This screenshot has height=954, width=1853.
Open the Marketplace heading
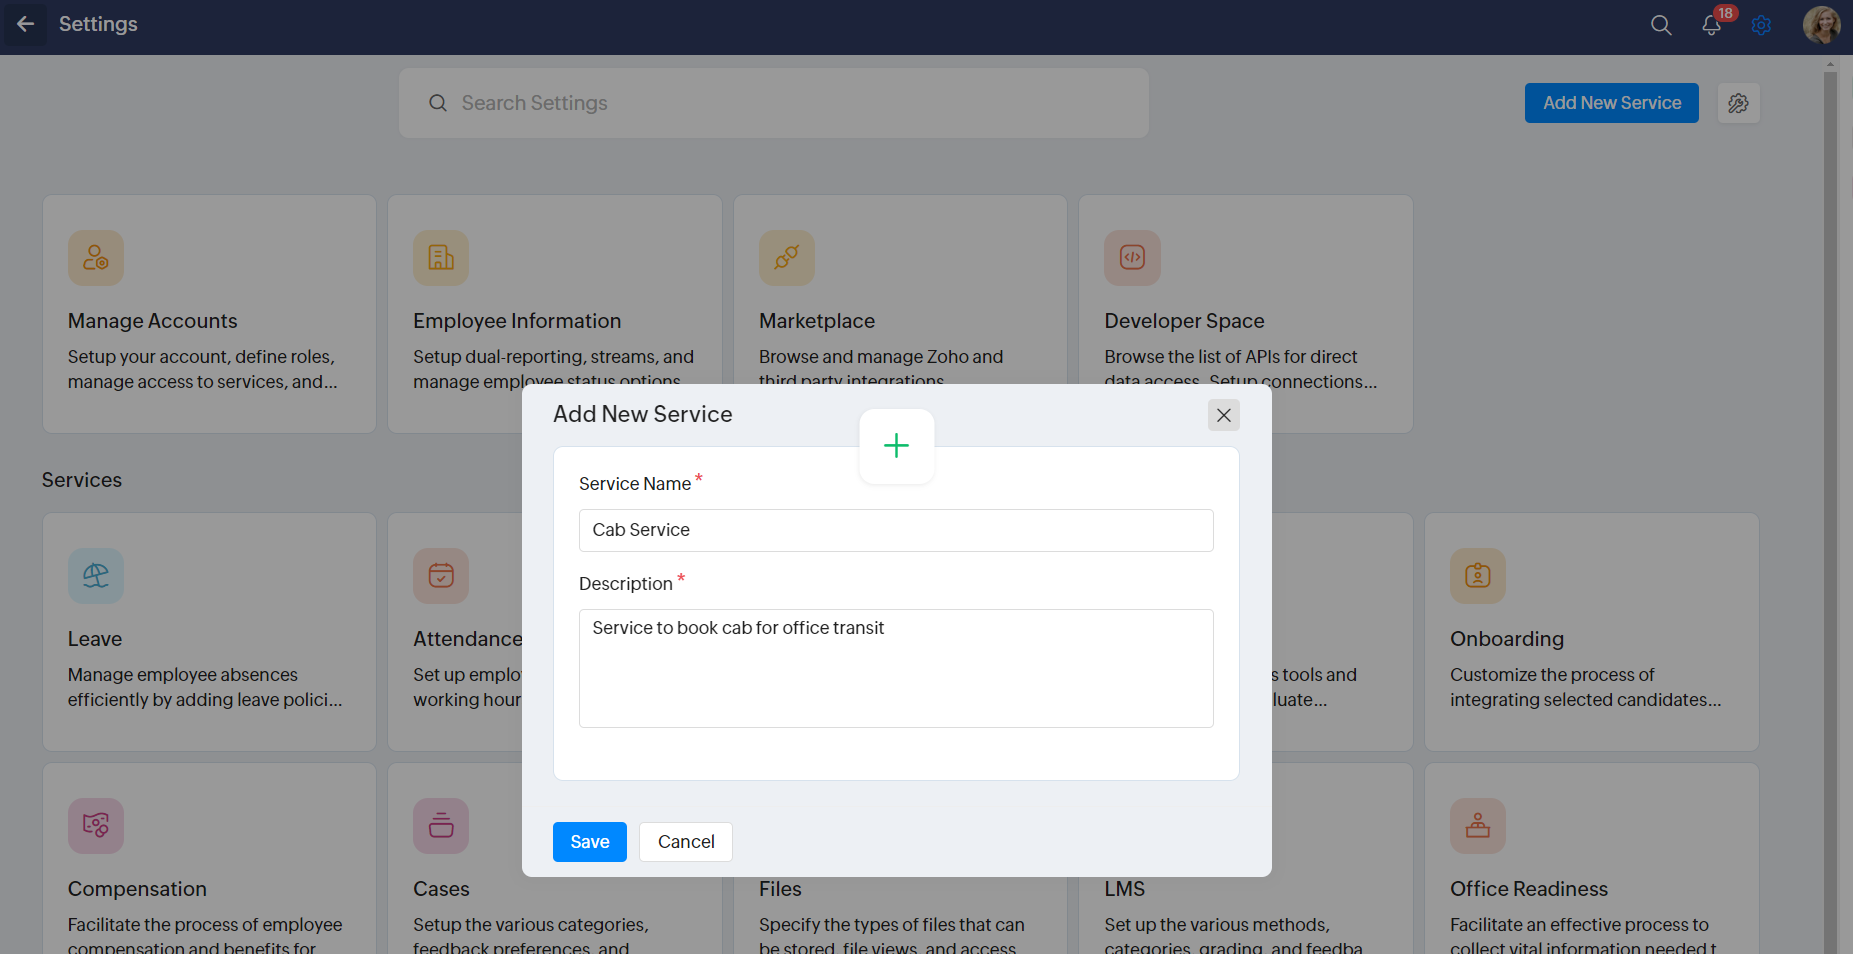click(x=817, y=321)
